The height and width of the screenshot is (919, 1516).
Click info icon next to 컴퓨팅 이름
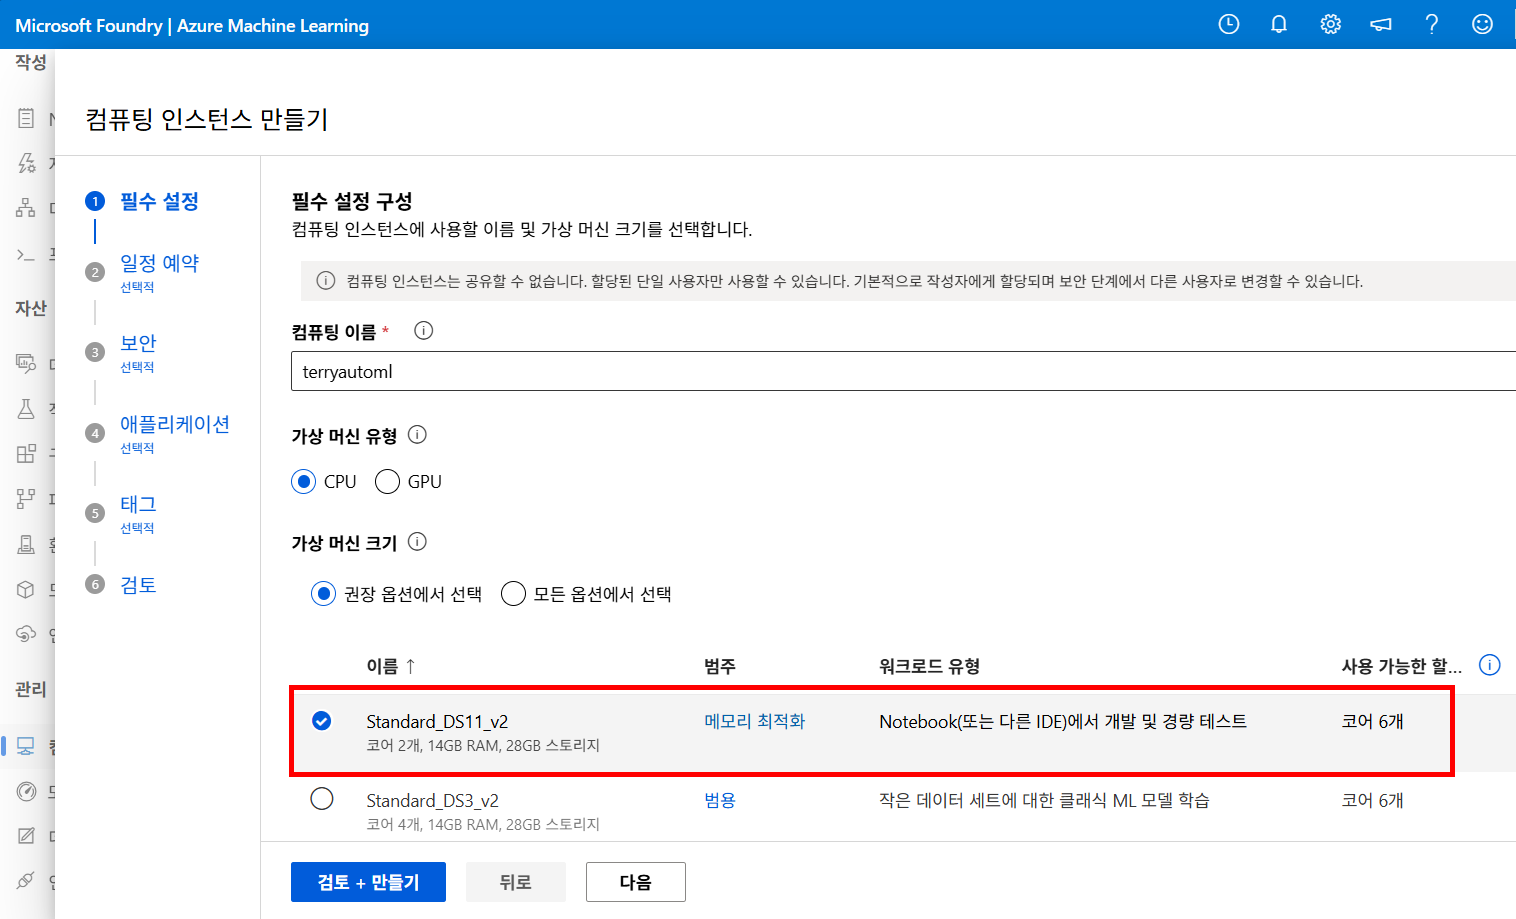click(424, 331)
